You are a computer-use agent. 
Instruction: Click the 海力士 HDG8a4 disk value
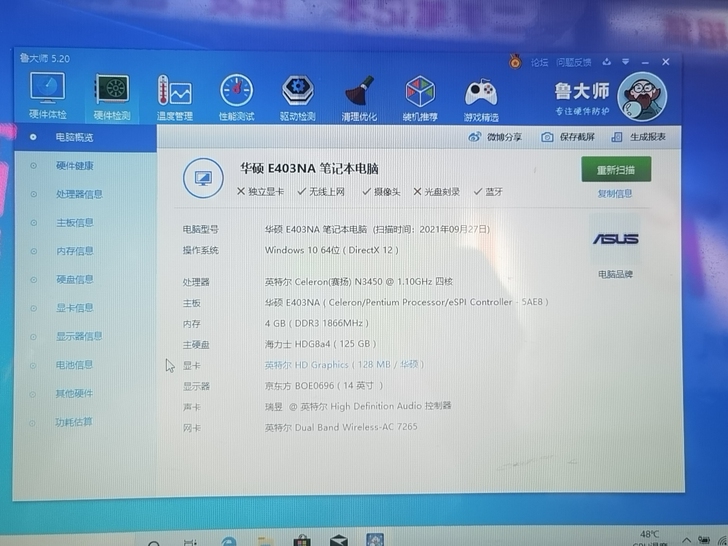(320, 344)
